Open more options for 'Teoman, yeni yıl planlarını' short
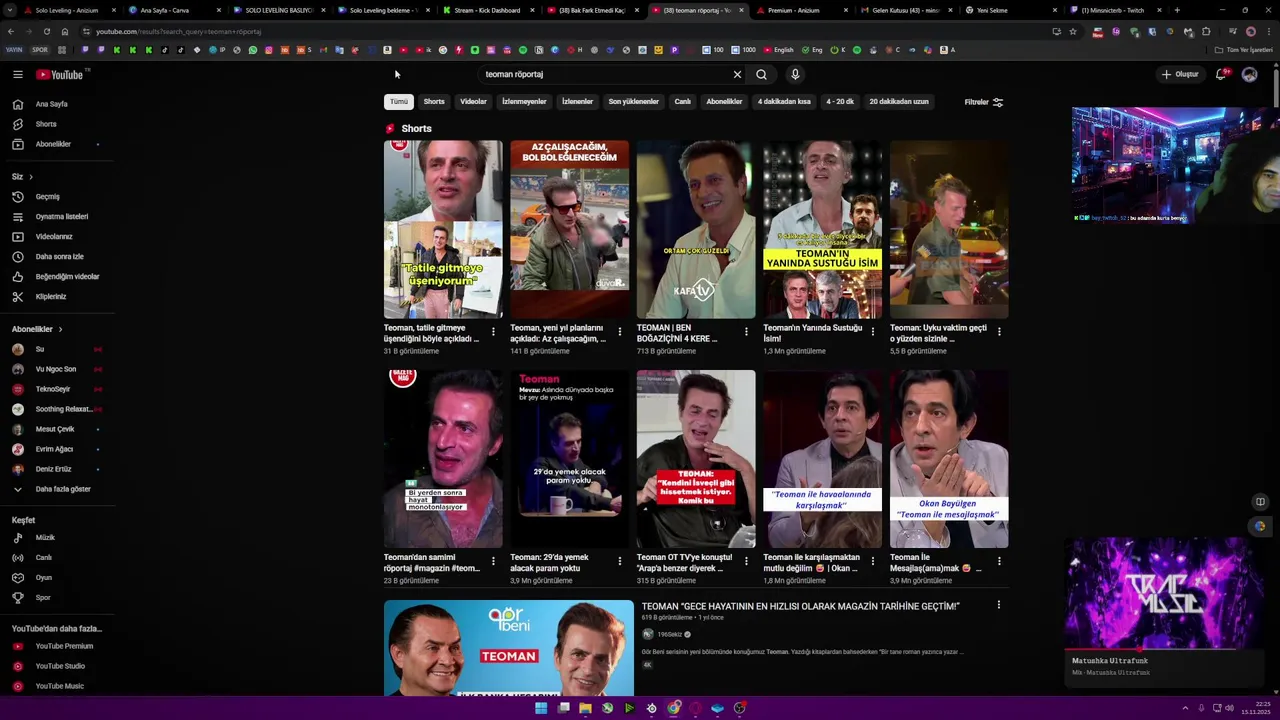The width and height of the screenshot is (1280, 720). [619, 332]
